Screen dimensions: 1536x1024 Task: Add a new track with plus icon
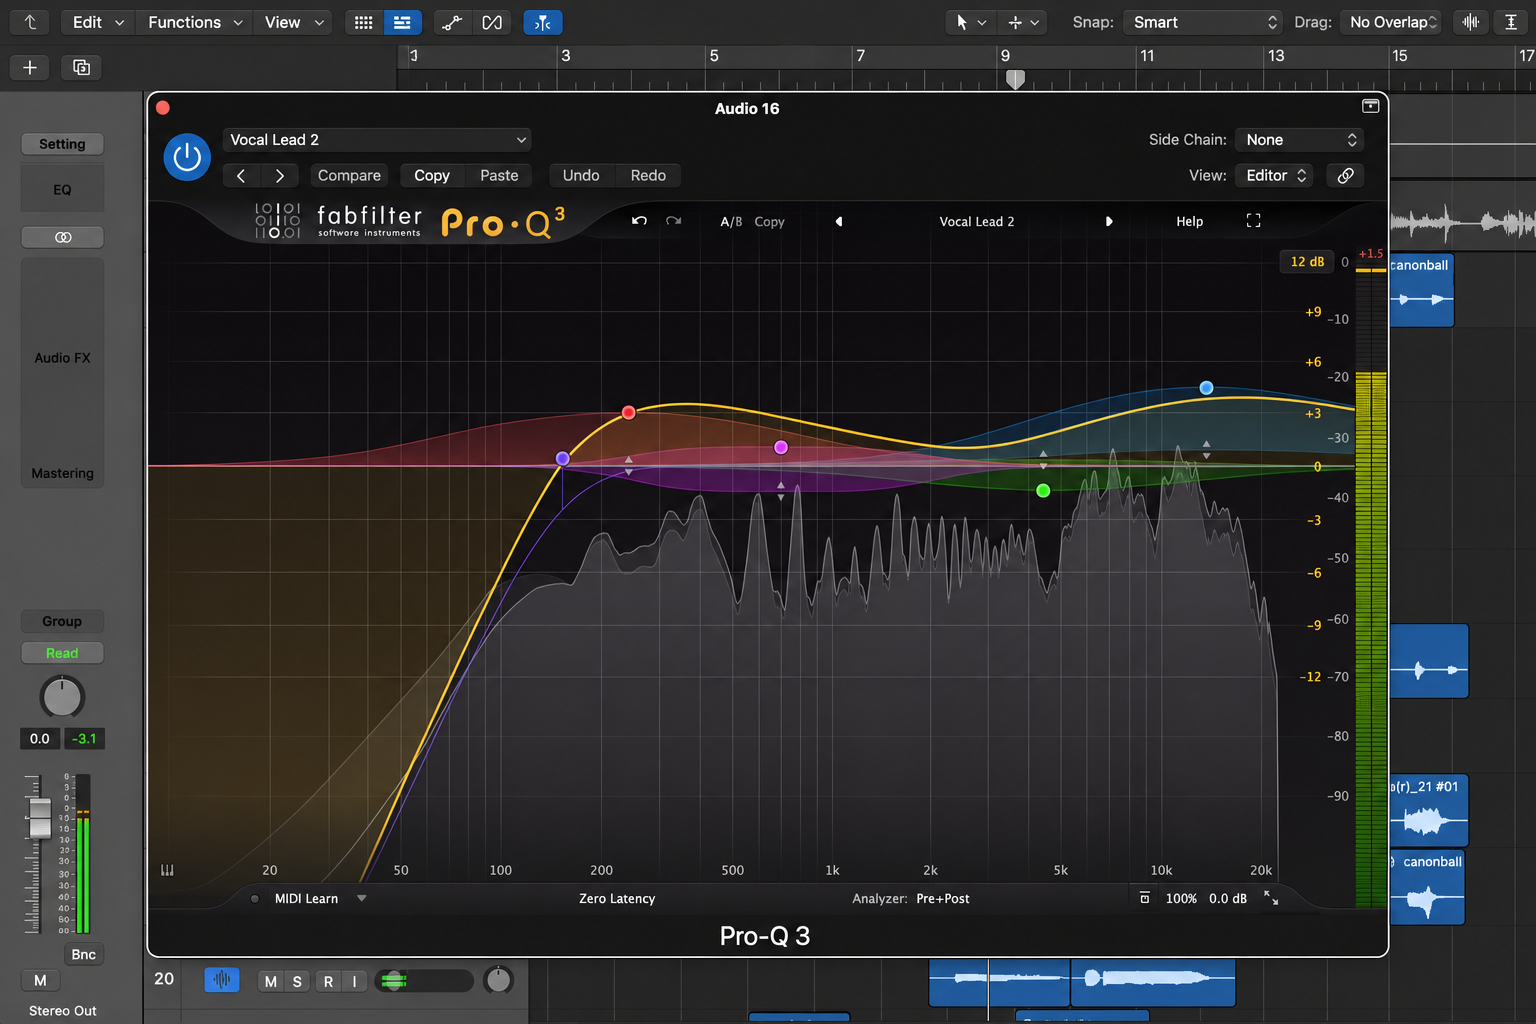(x=30, y=67)
